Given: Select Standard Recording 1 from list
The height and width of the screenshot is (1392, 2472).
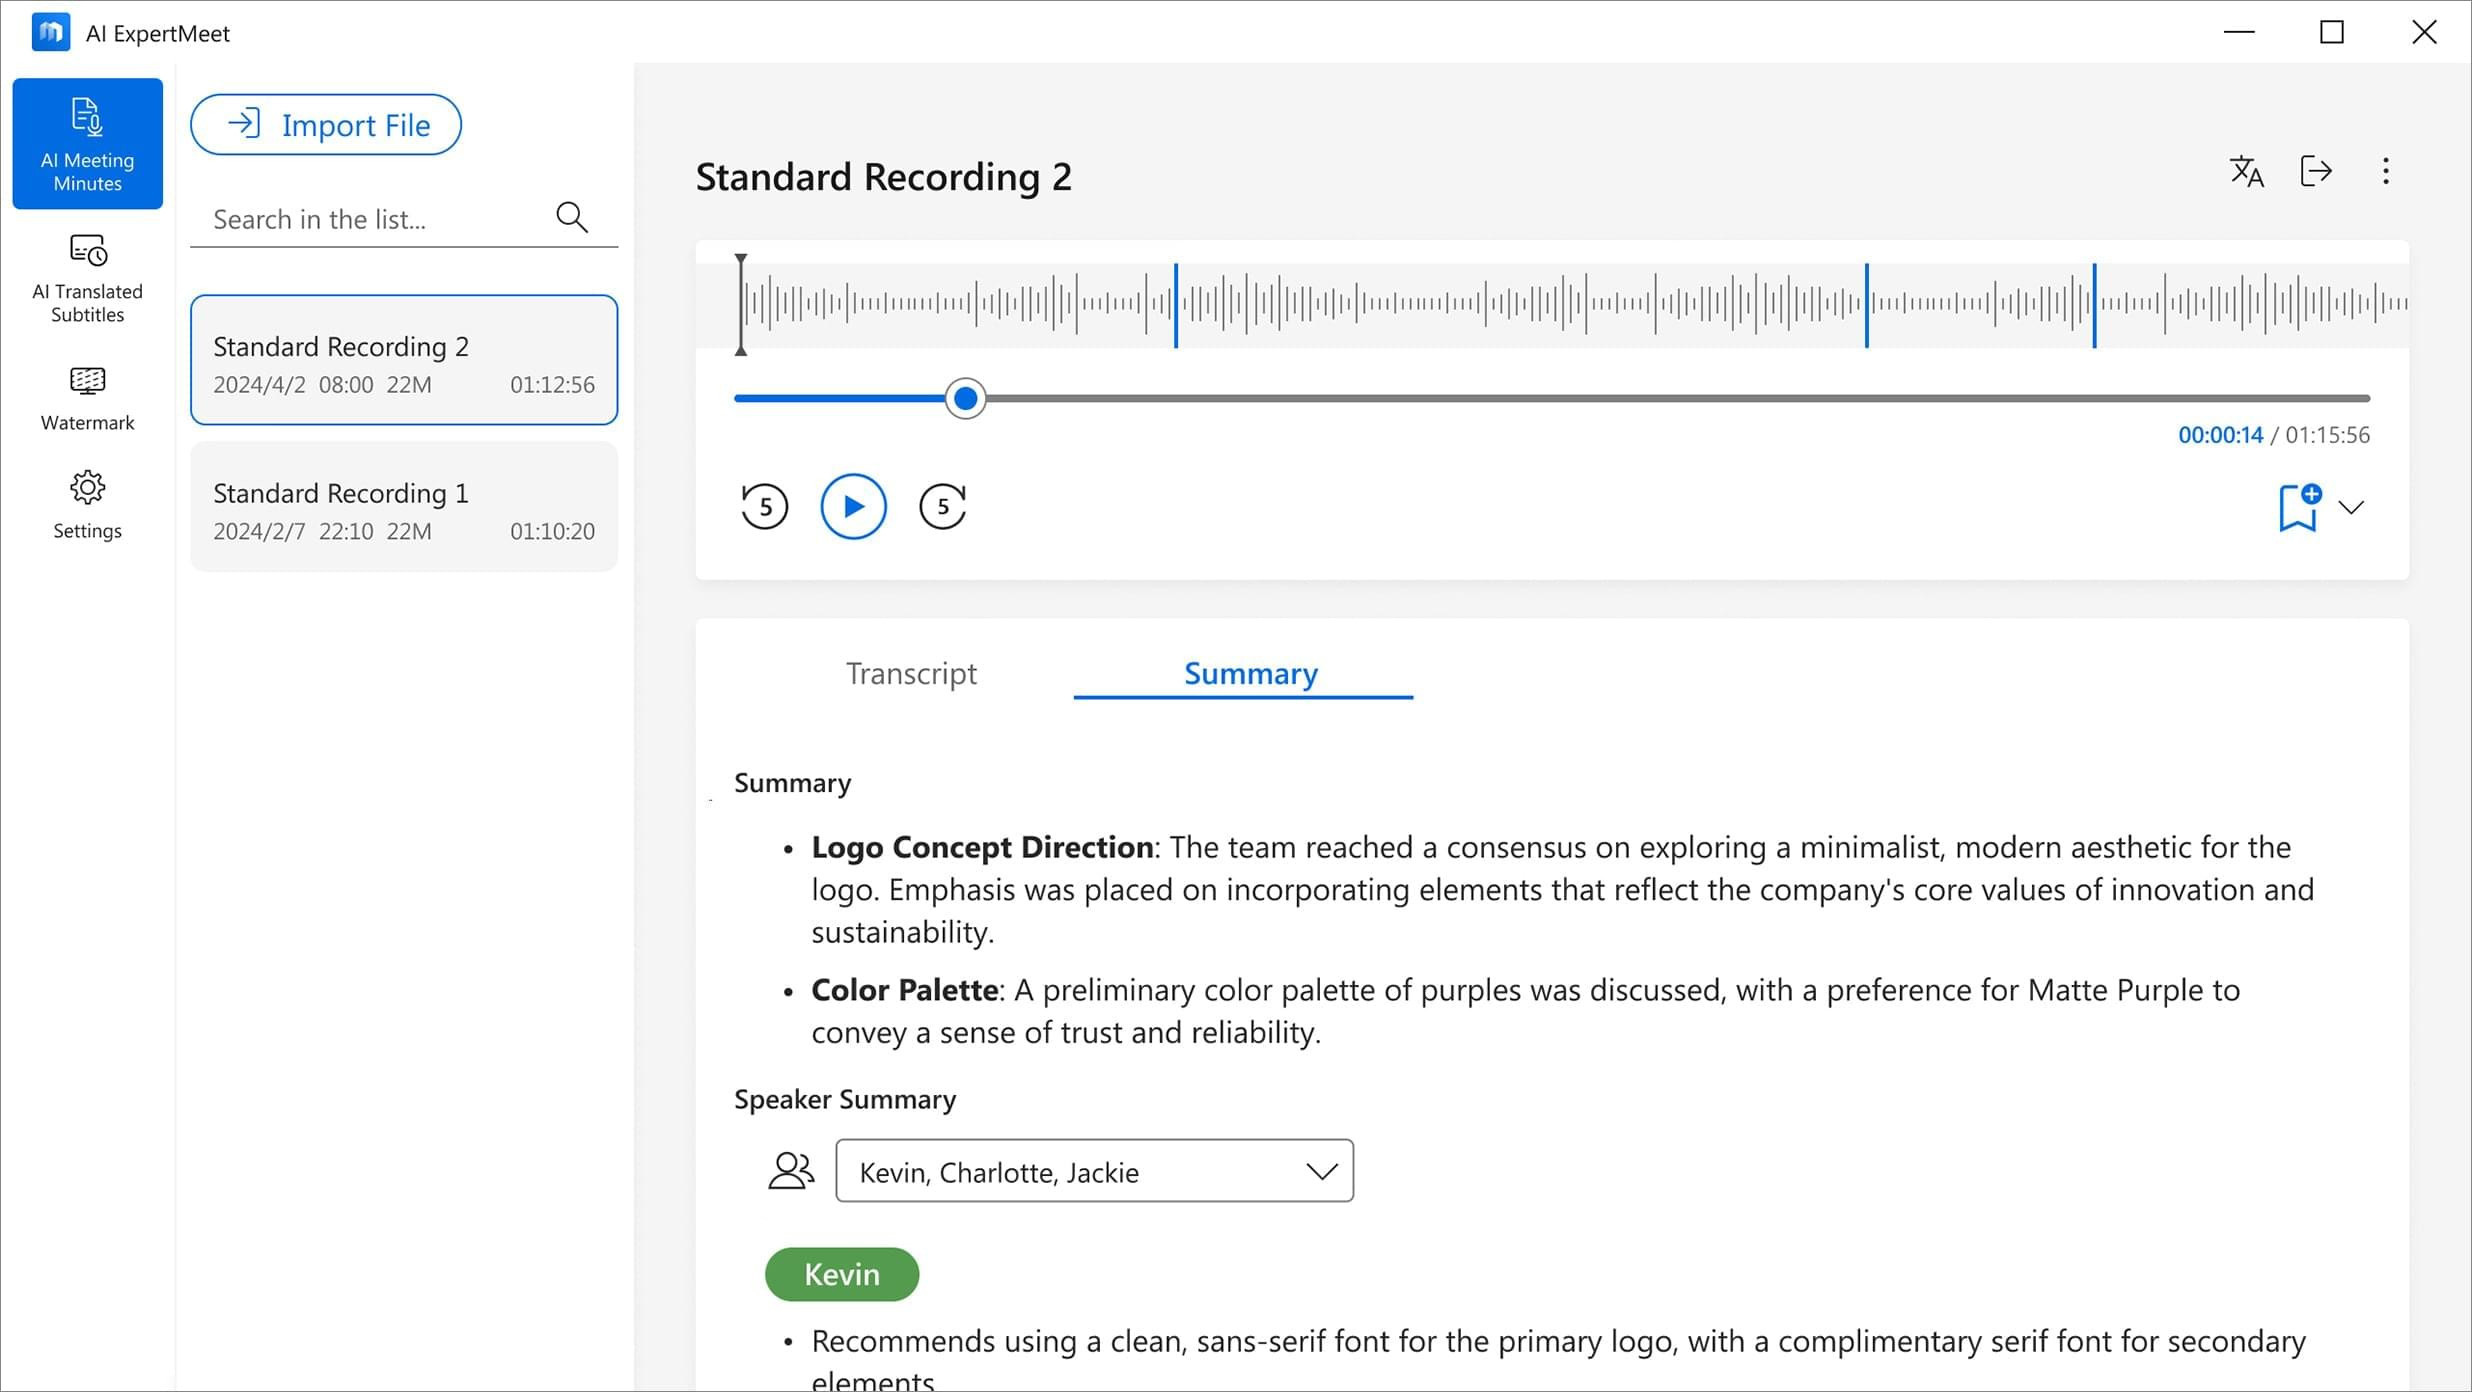Looking at the screenshot, I should coord(404,509).
